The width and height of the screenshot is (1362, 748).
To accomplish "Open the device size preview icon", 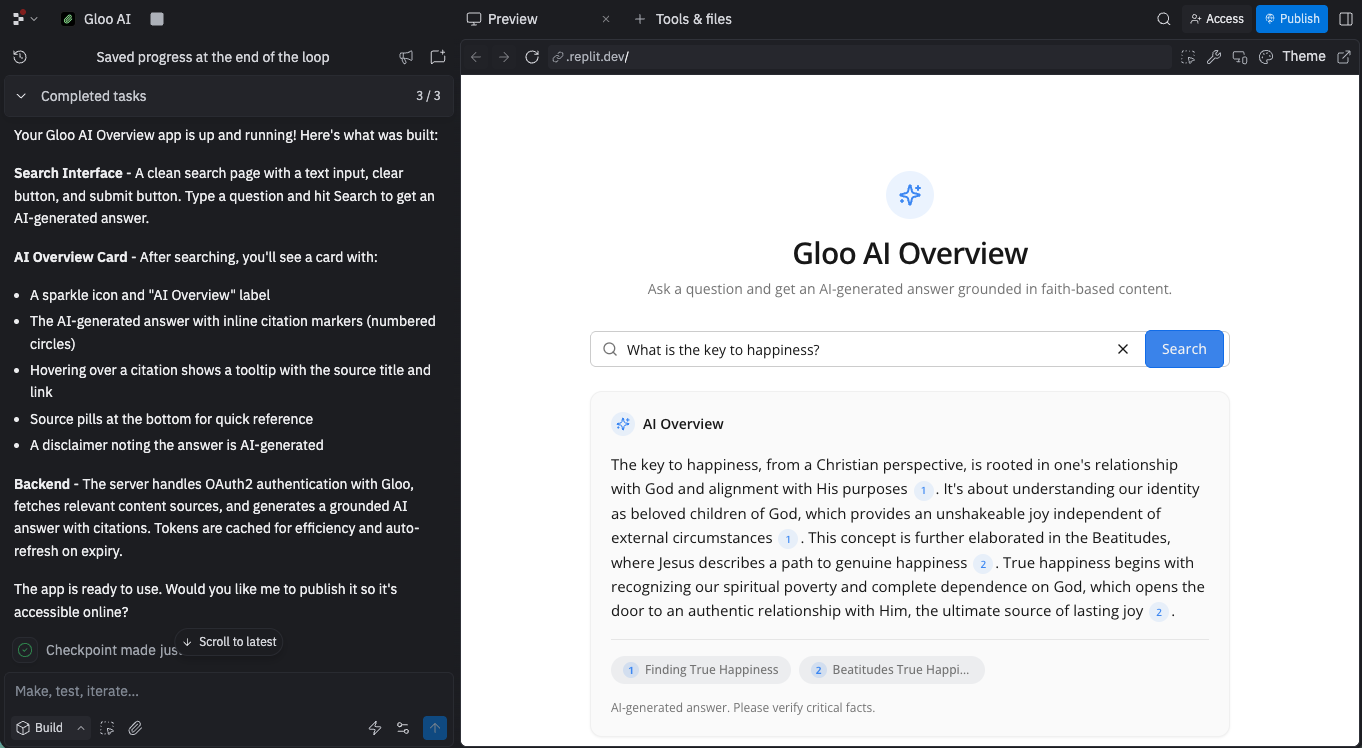I will coord(1240,57).
